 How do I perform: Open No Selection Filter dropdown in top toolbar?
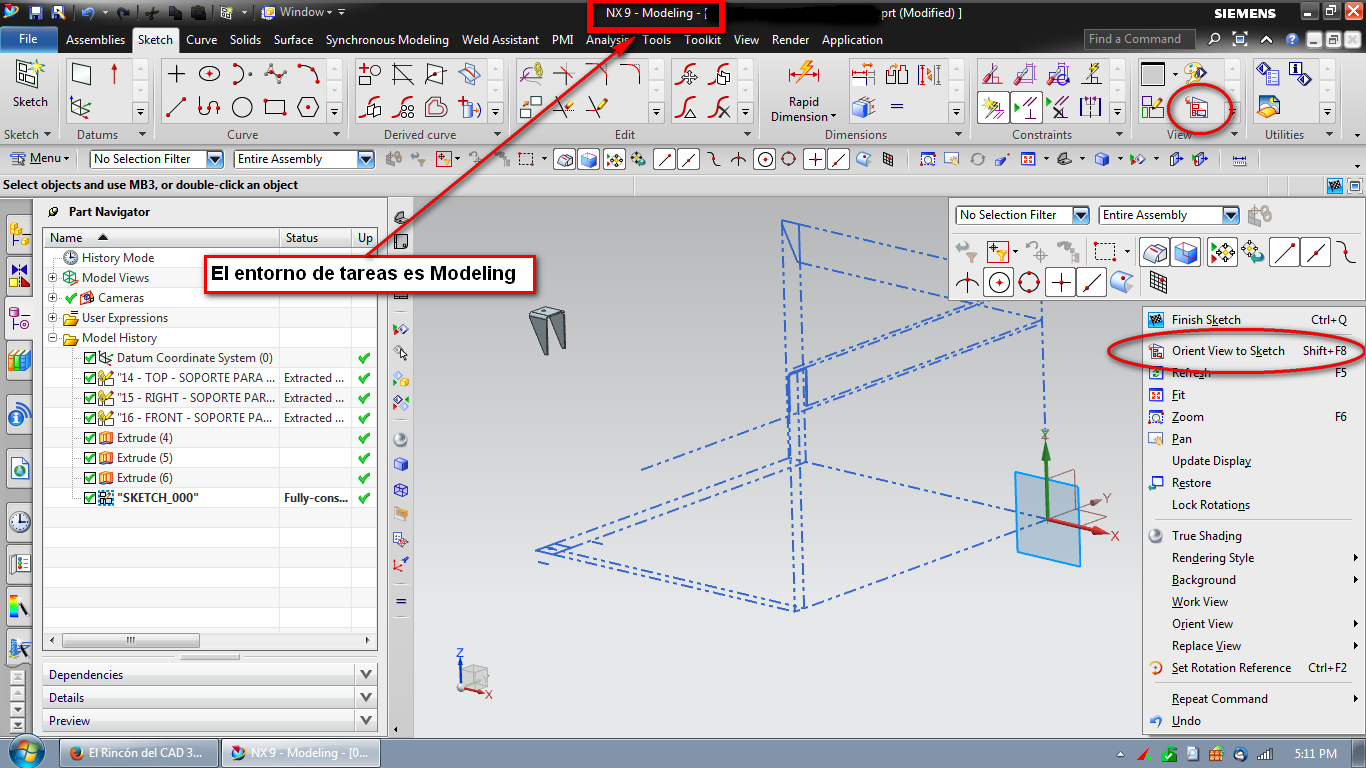pyautogui.click(x=213, y=159)
